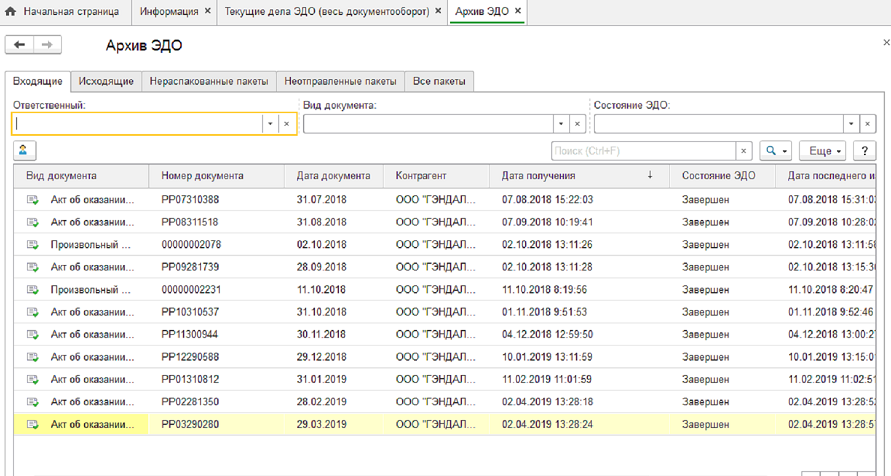
Task: Expand the Ответственный dropdown list
Action: point(270,124)
